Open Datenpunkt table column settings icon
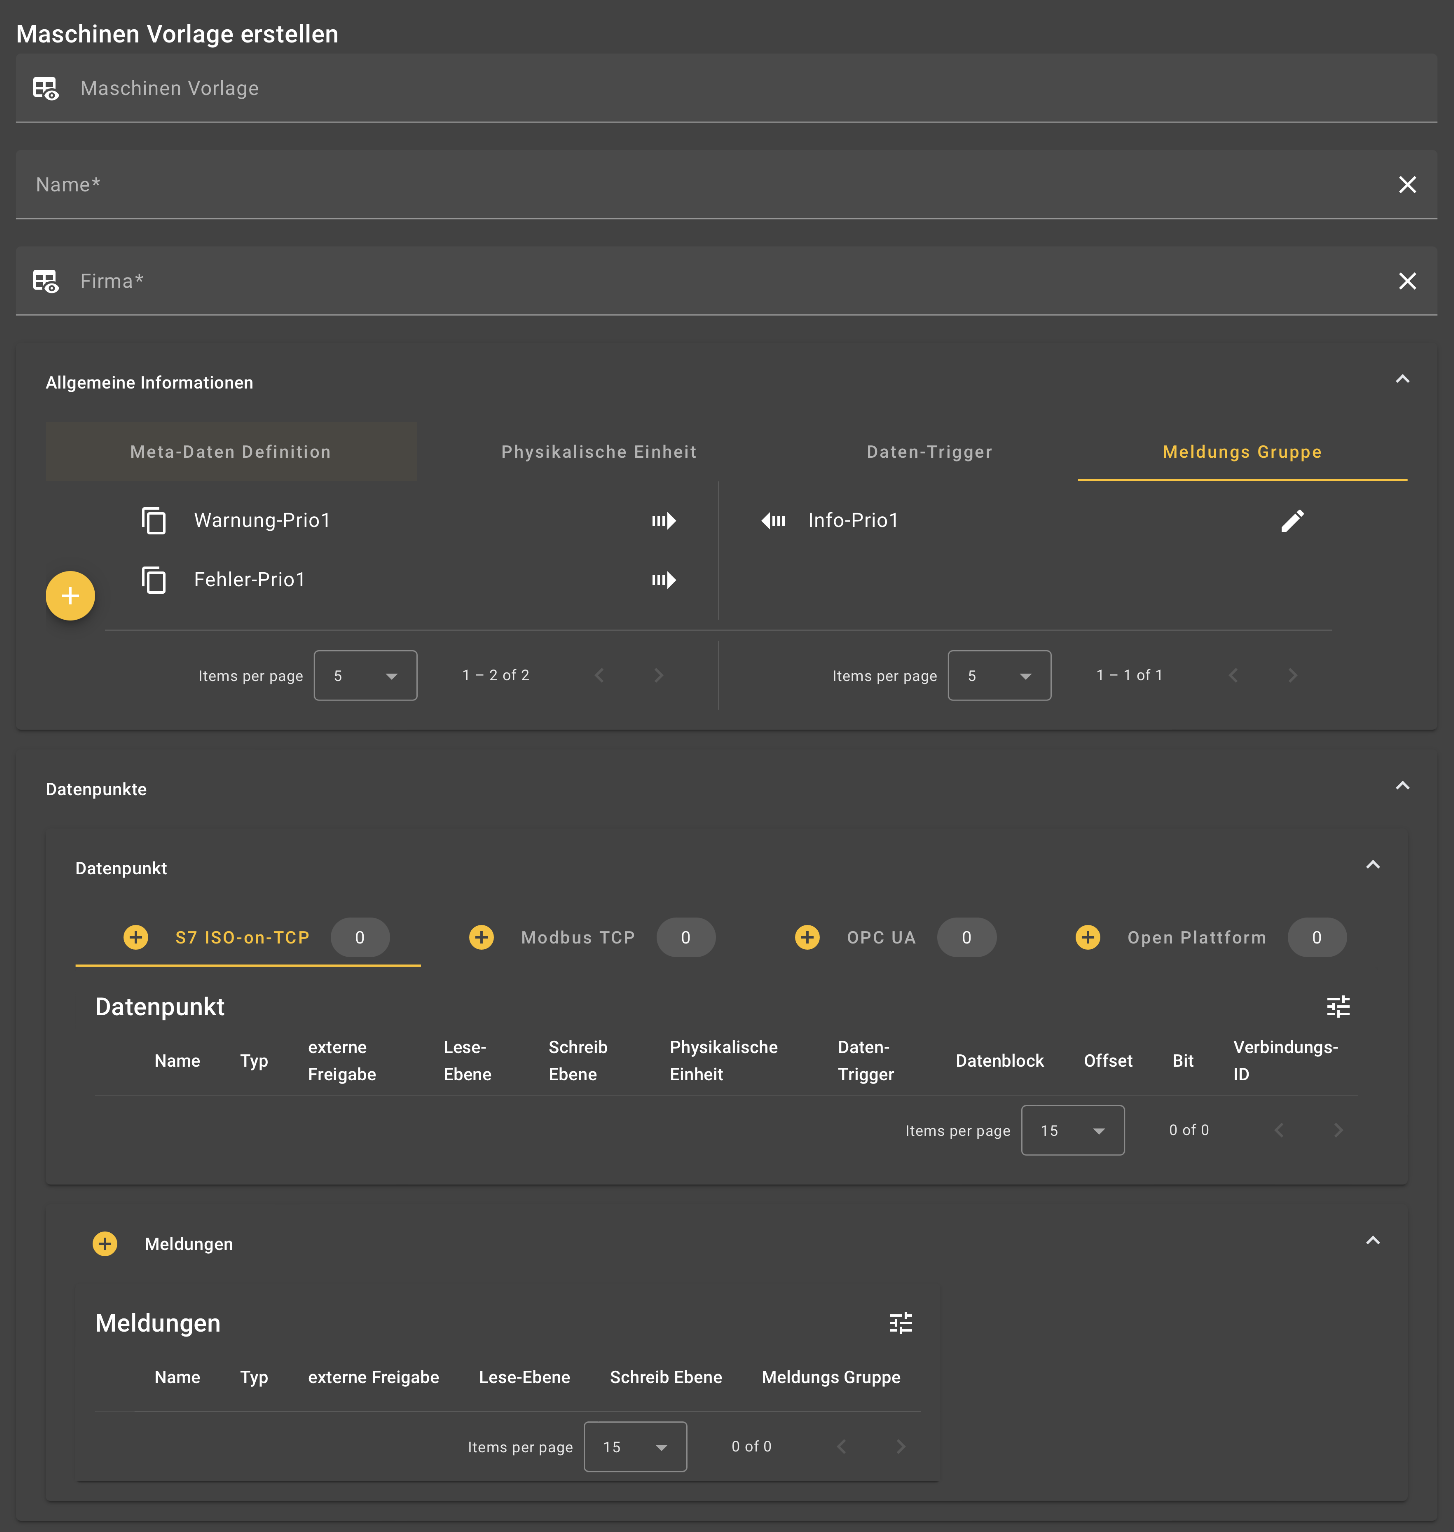1454x1532 pixels. (1338, 1006)
